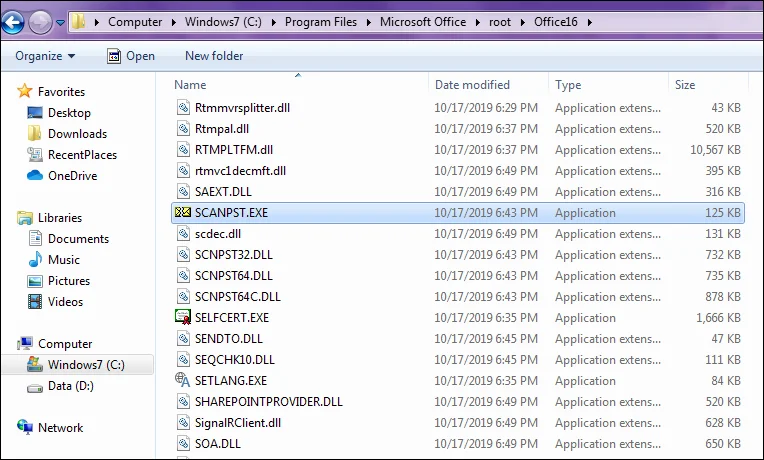Viewport: 764px width, 460px height.
Task: Select the SCNPST64.DLL file icon
Action: tap(183, 275)
